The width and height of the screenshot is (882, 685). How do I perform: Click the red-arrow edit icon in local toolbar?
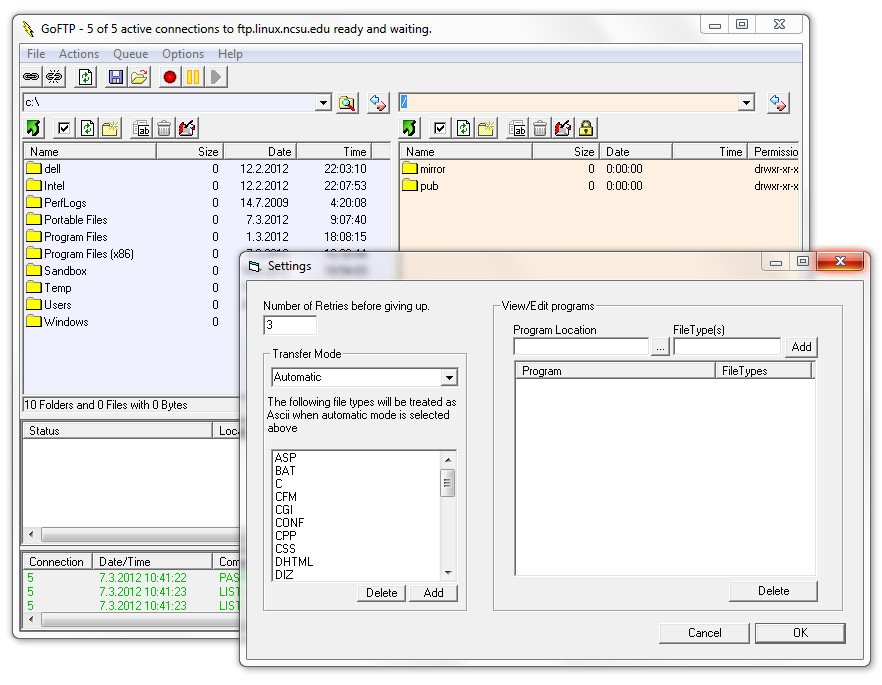(x=187, y=128)
